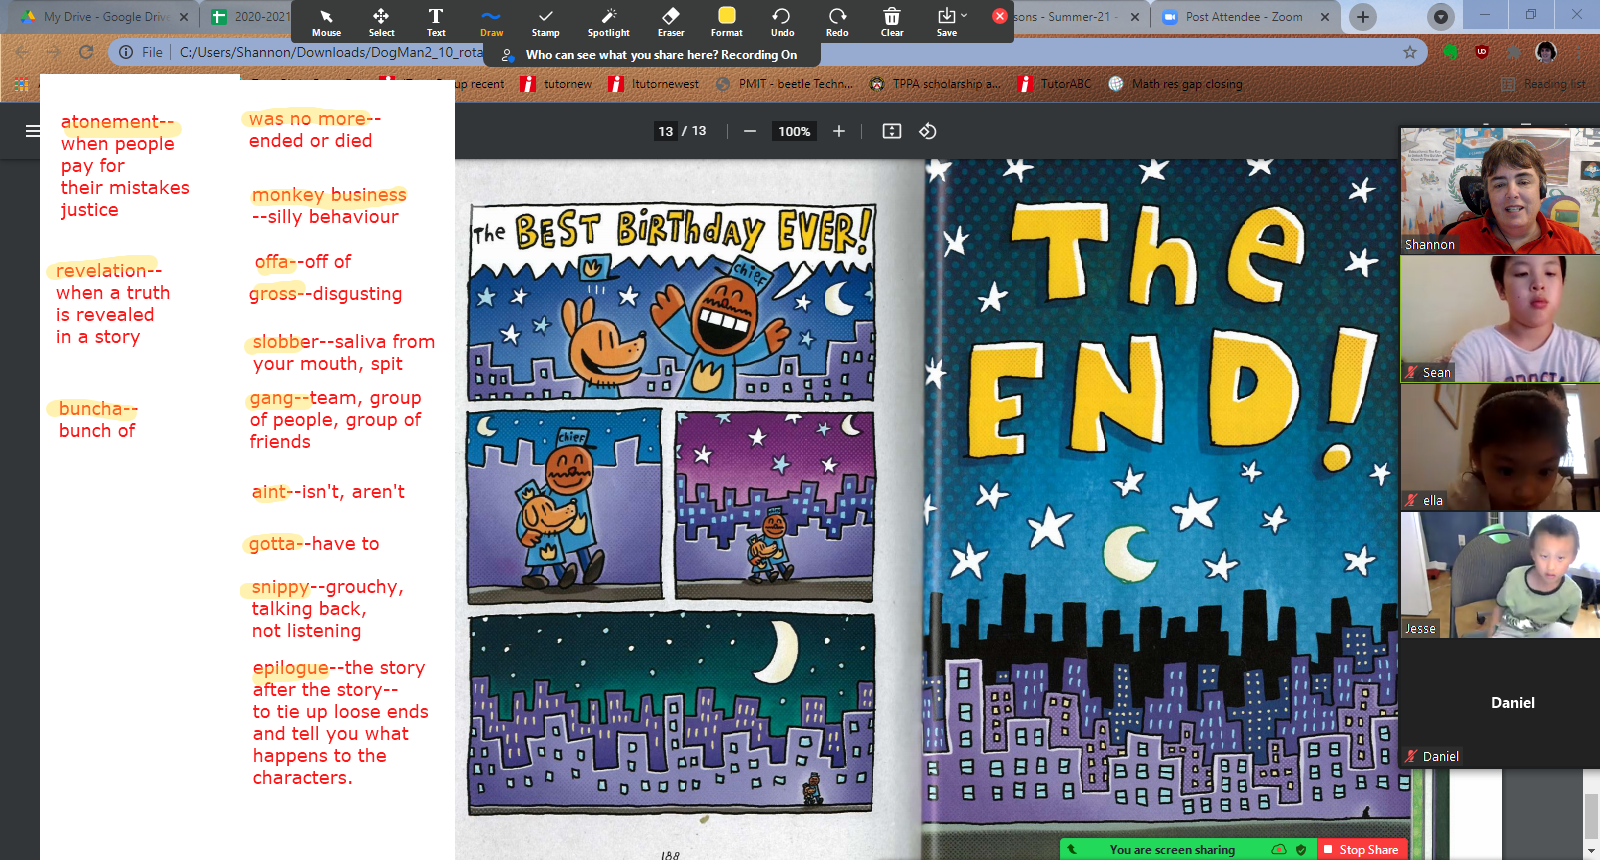1600x860 pixels.
Task: Click the browser profile avatar
Action: pos(1546,52)
